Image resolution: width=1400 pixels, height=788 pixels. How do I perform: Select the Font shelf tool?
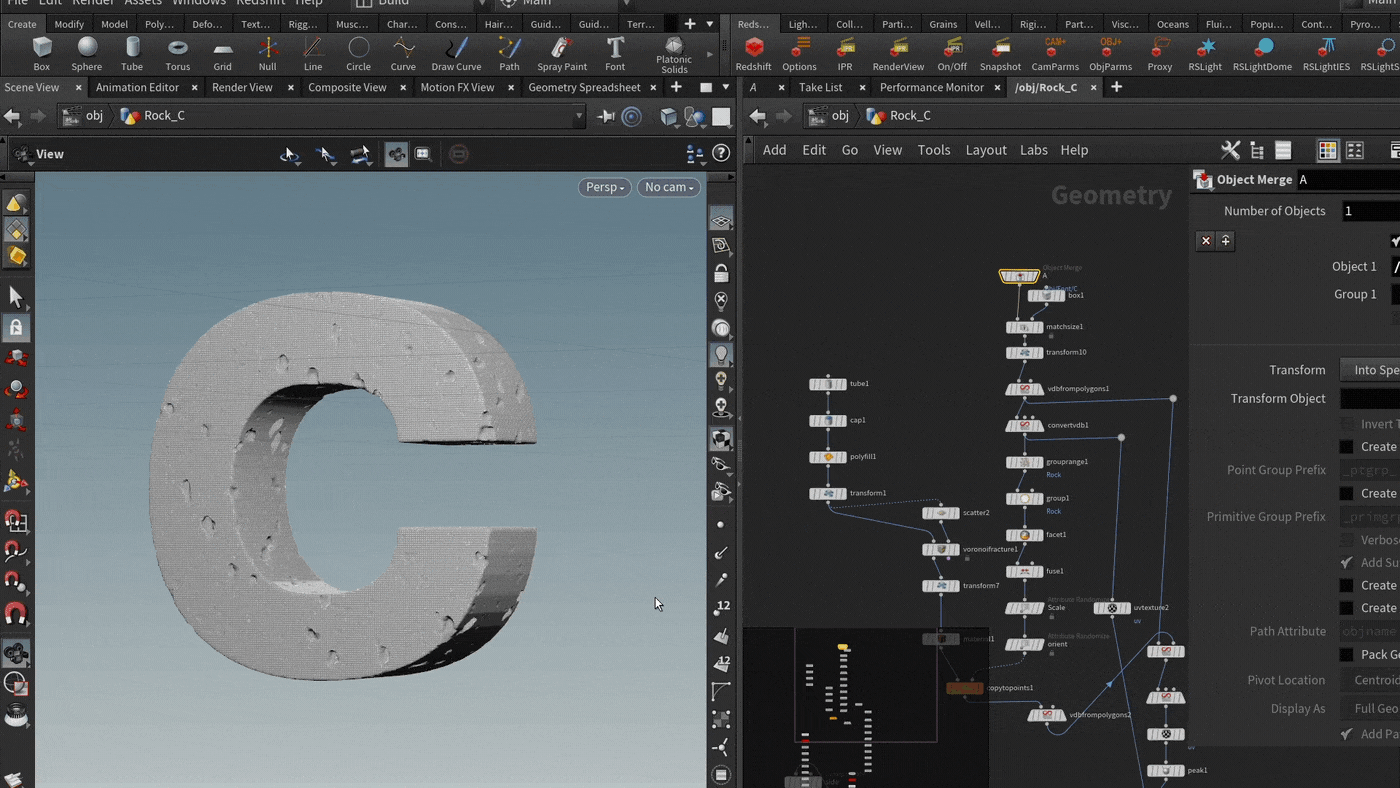[x=615, y=53]
